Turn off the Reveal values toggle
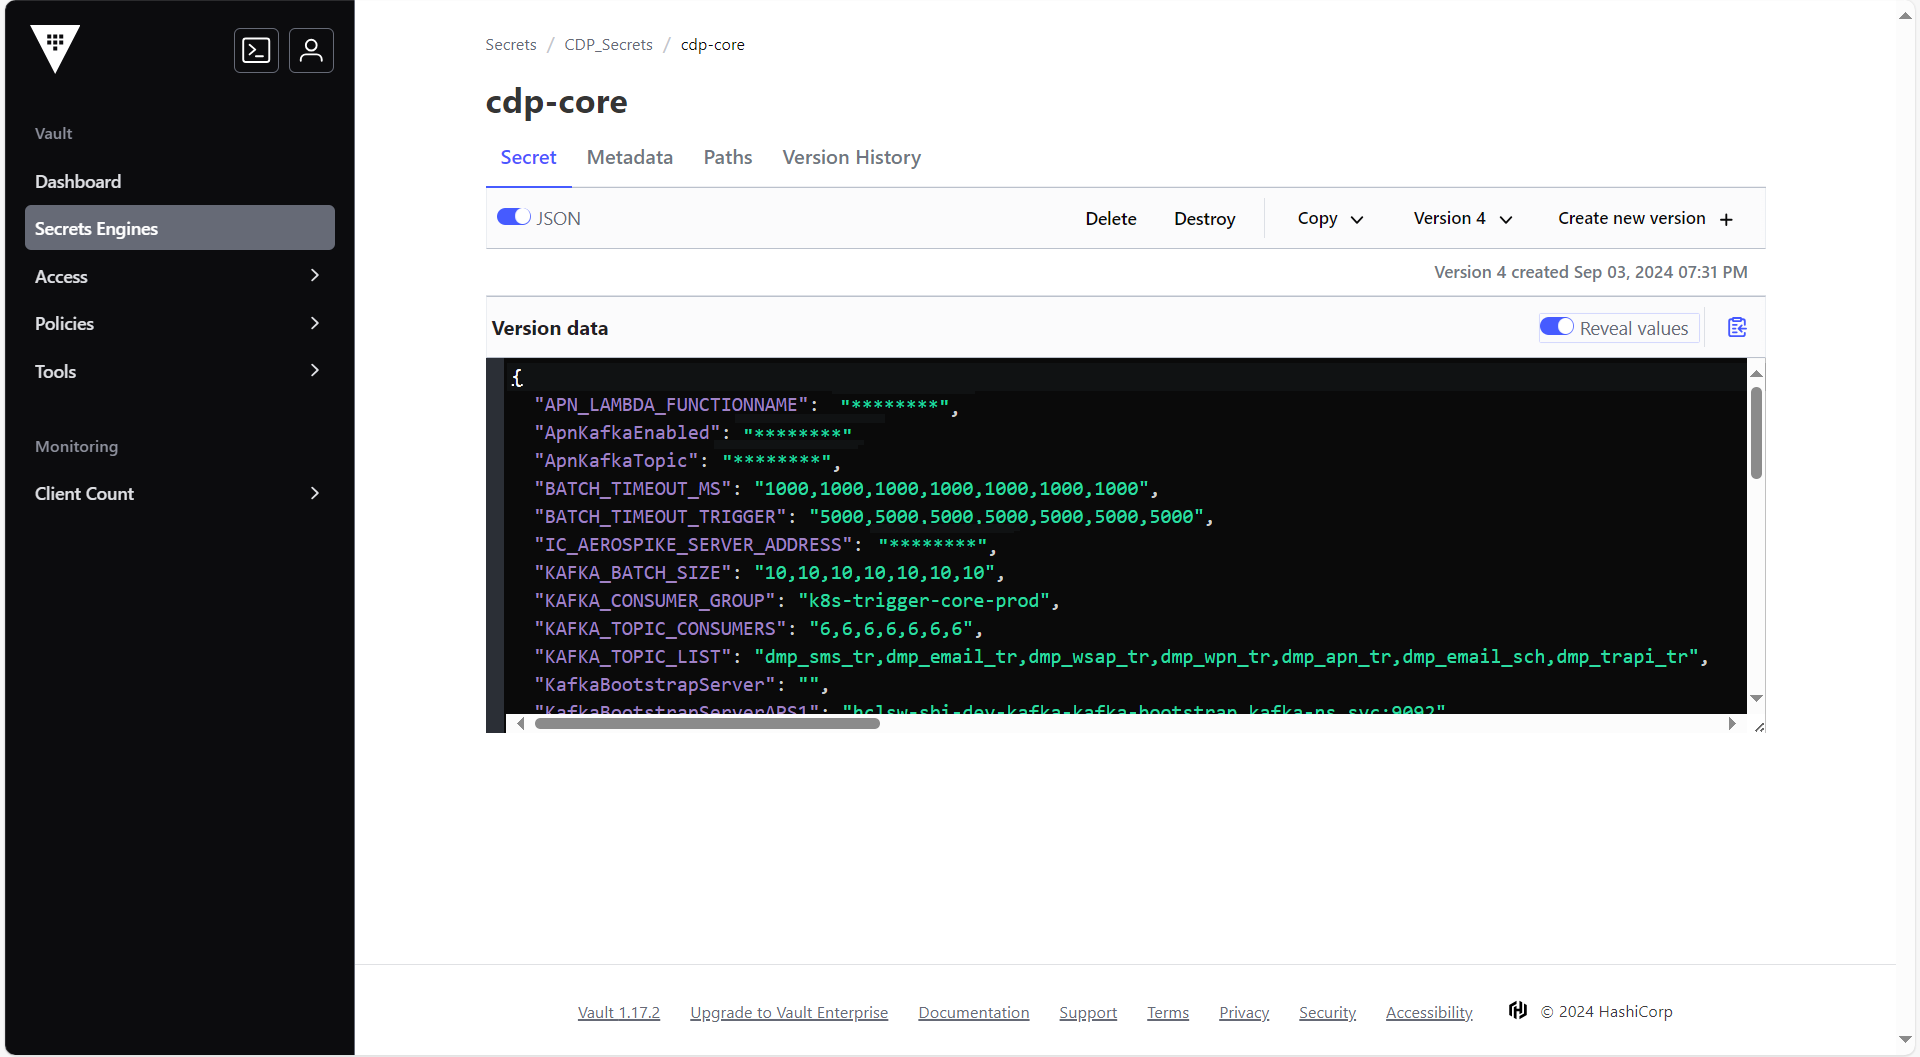The width and height of the screenshot is (1920, 1057). pos(1557,327)
